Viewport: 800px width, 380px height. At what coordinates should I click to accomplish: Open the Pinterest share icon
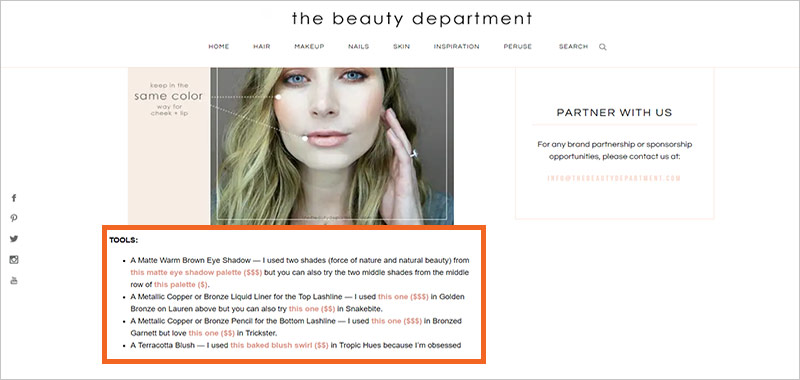click(14, 218)
